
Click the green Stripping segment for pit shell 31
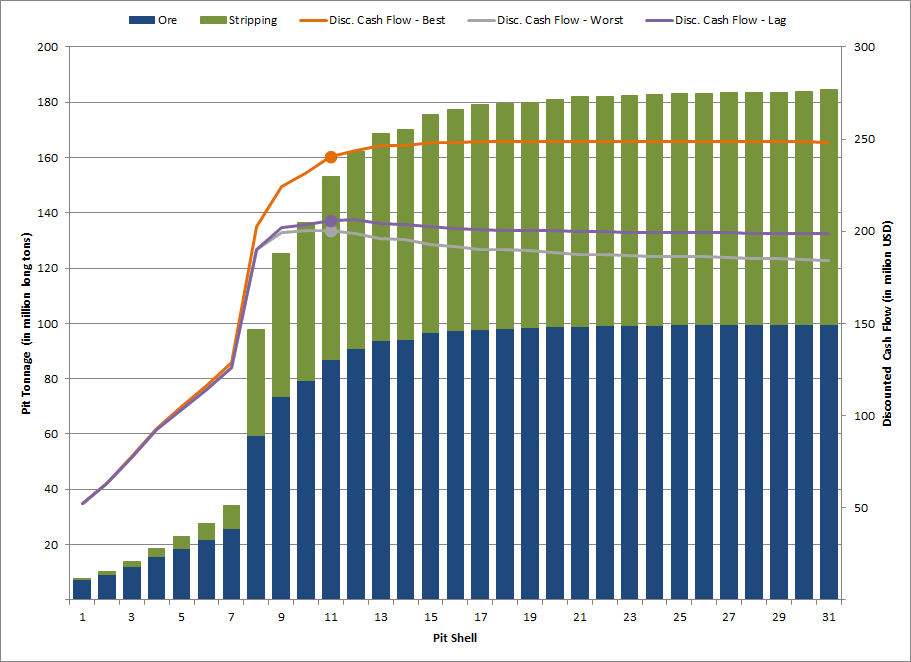coord(829,207)
